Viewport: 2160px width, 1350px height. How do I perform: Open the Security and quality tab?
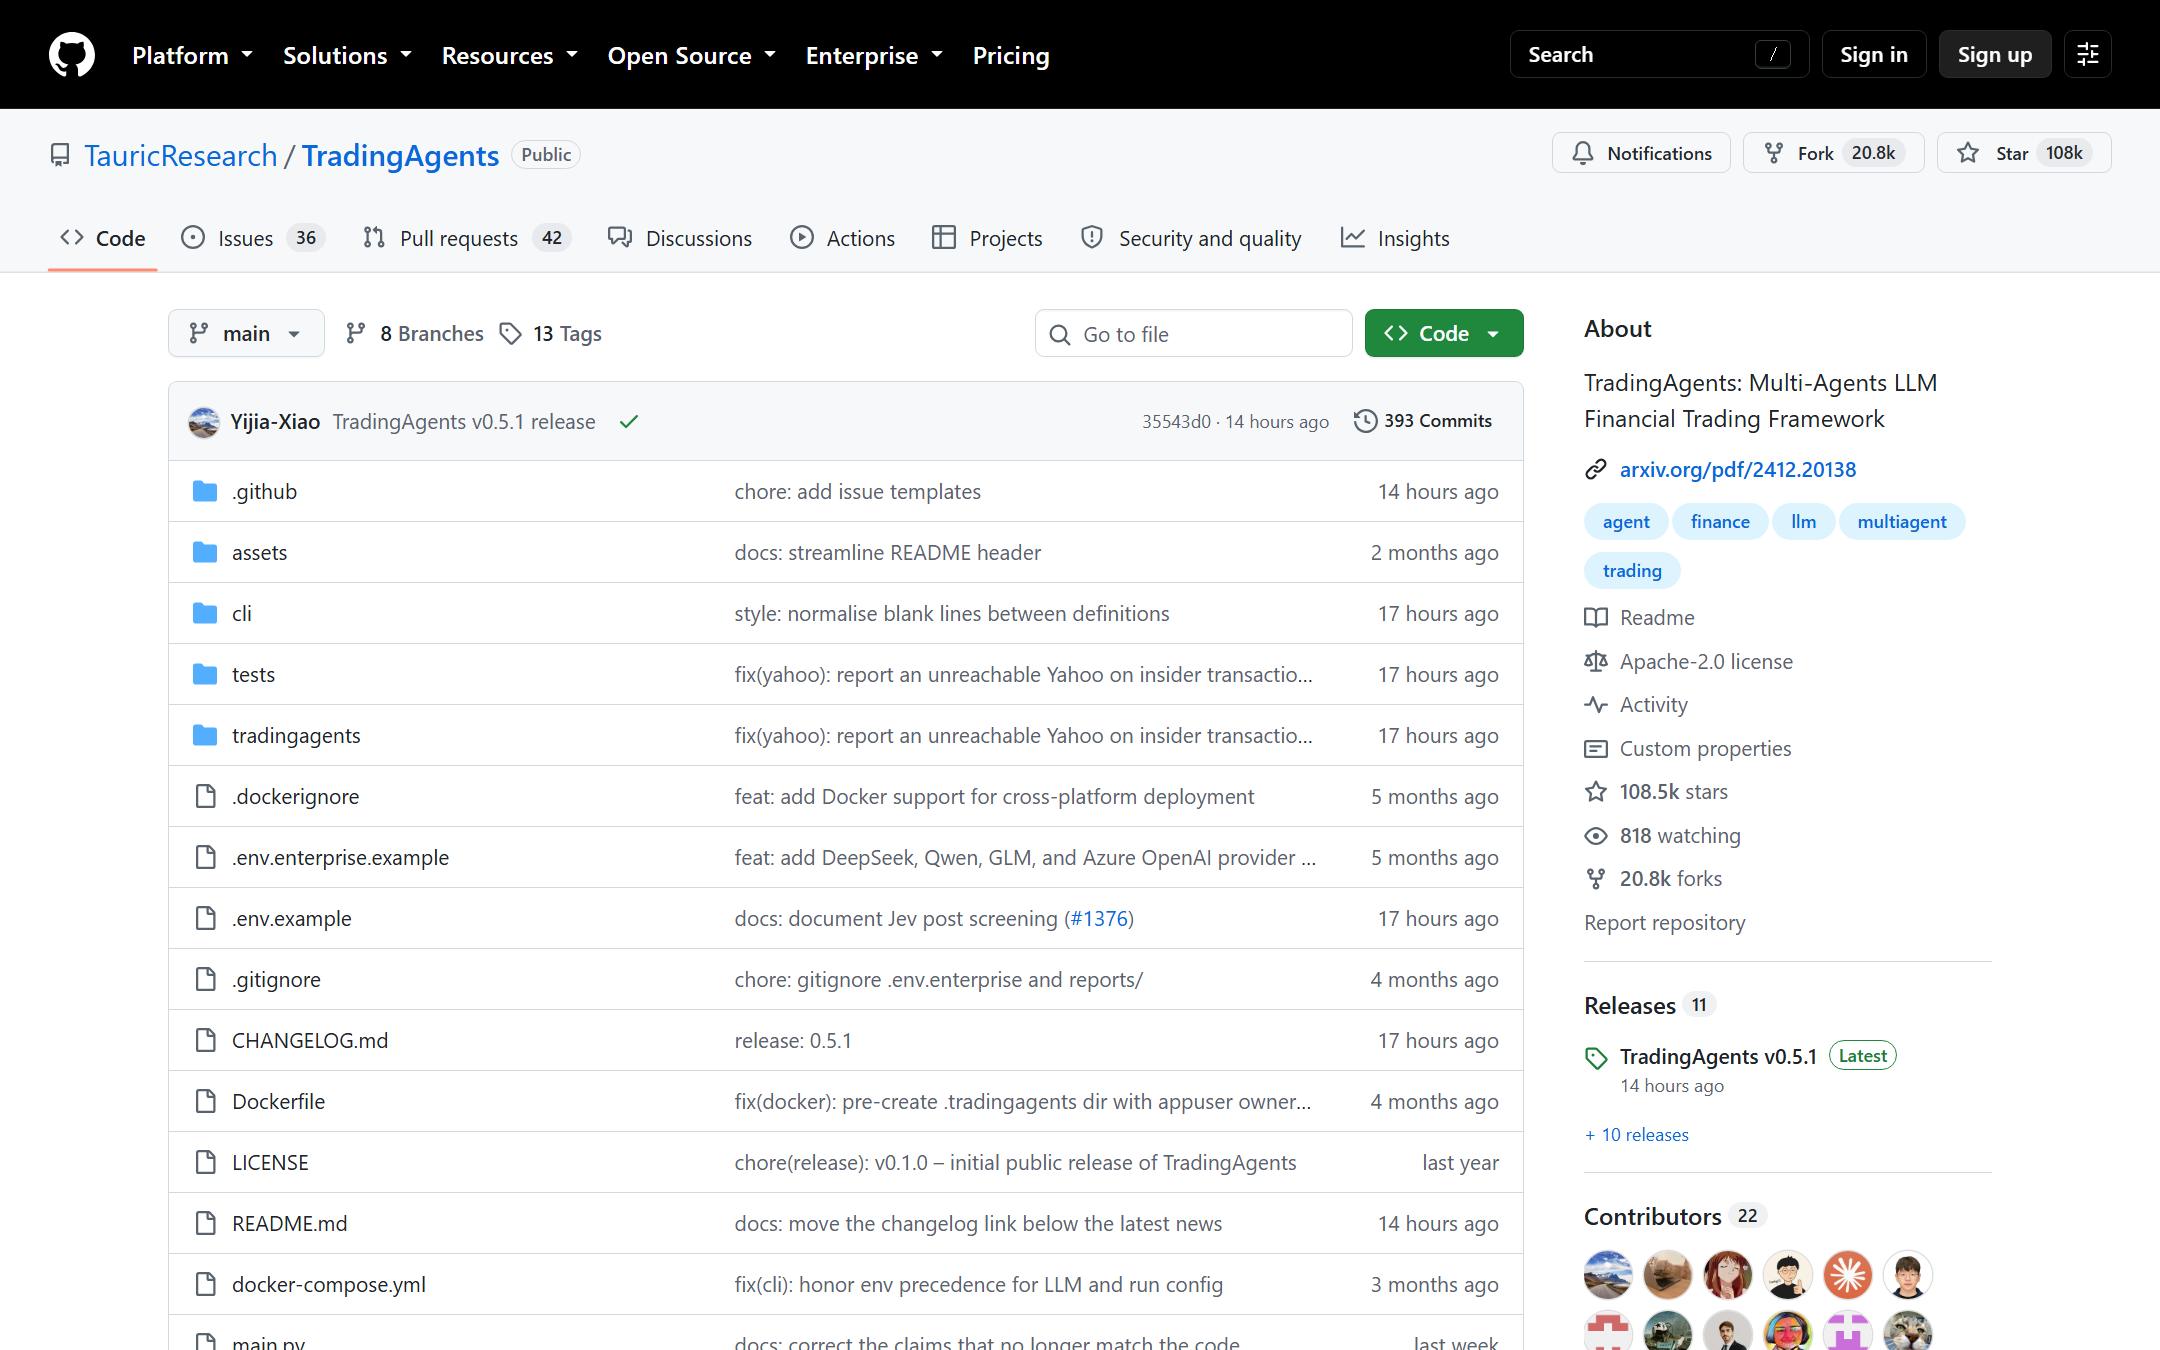1191,238
